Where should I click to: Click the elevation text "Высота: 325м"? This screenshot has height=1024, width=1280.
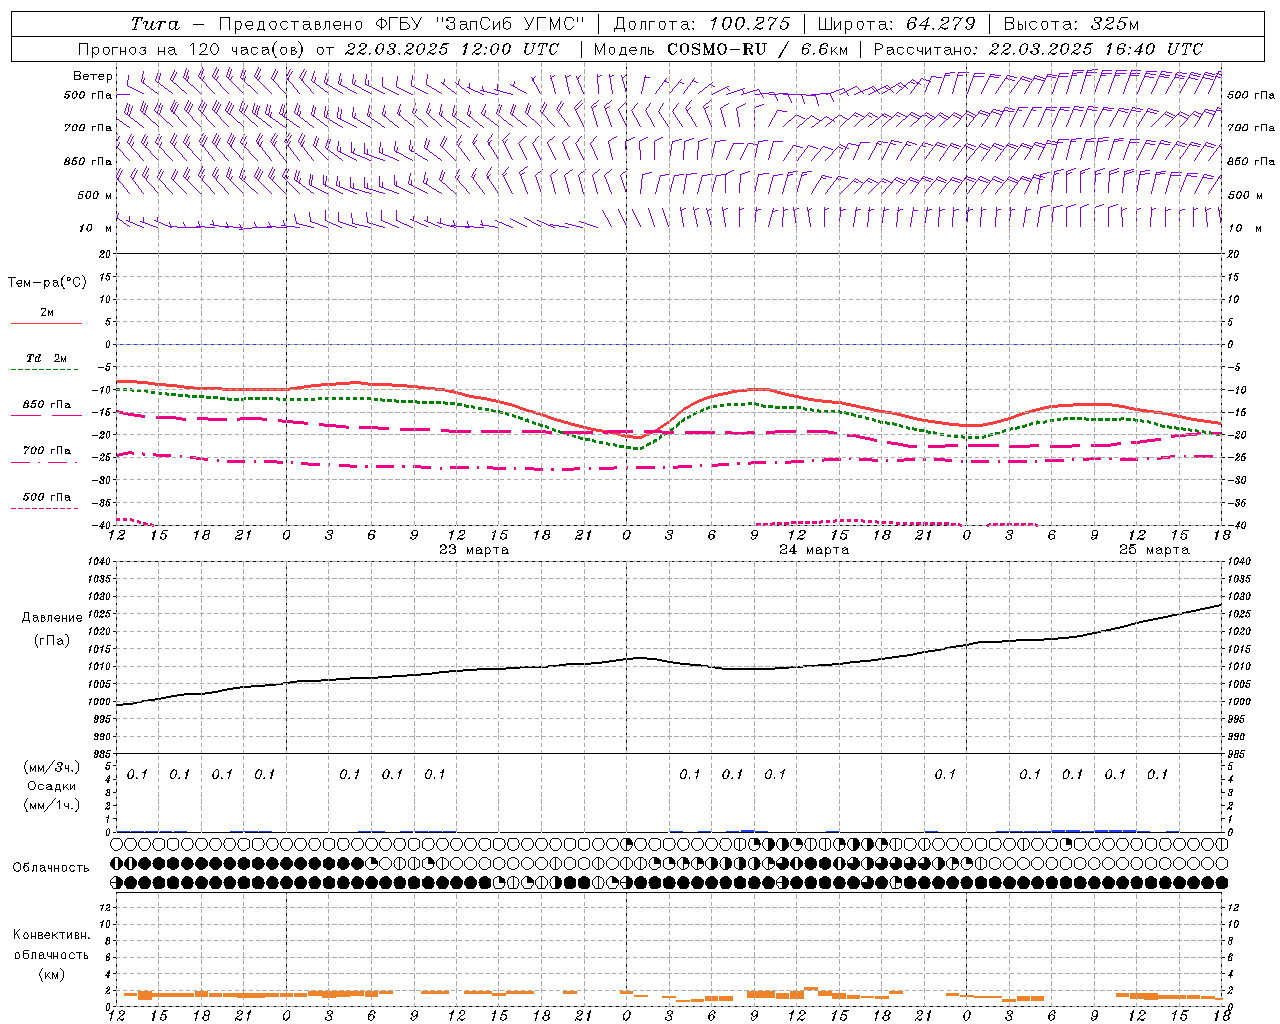tap(1071, 24)
